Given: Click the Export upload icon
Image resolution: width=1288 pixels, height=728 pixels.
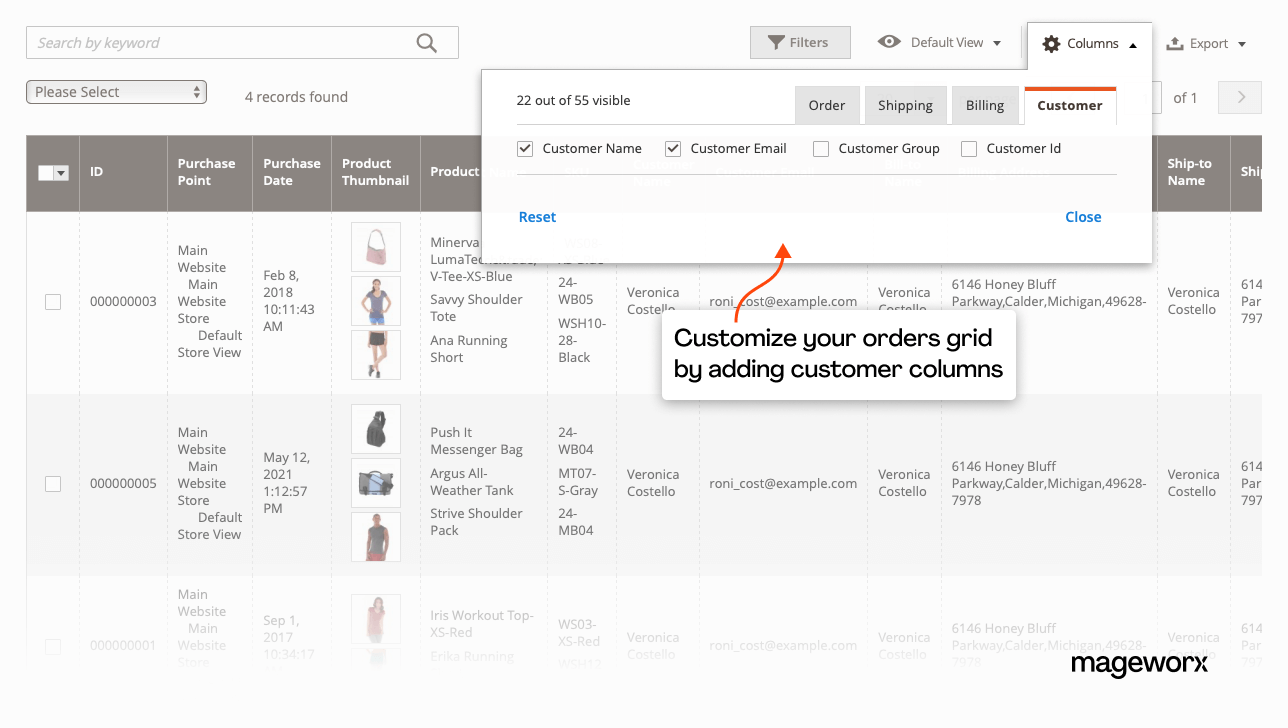Looking at the screenshot, I should pyautogui.click(x=1175, y=44).
